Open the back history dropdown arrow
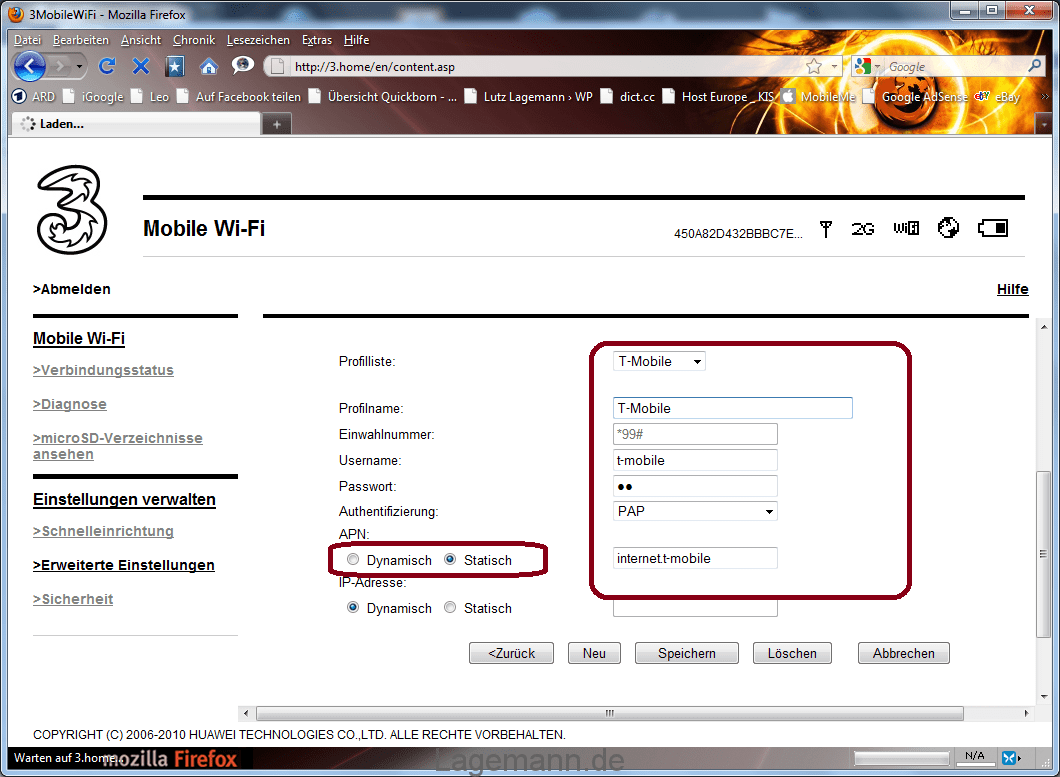Screen dimensions: 1060x777 coord(79,66)
